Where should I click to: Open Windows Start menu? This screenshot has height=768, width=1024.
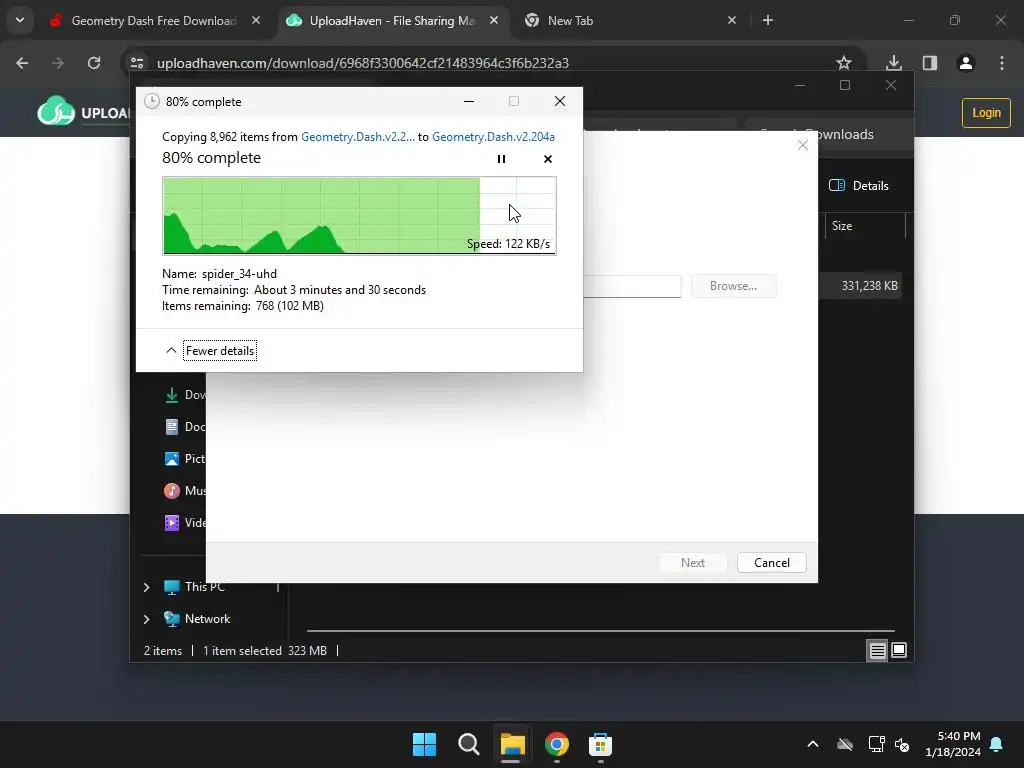pos(424,744)
